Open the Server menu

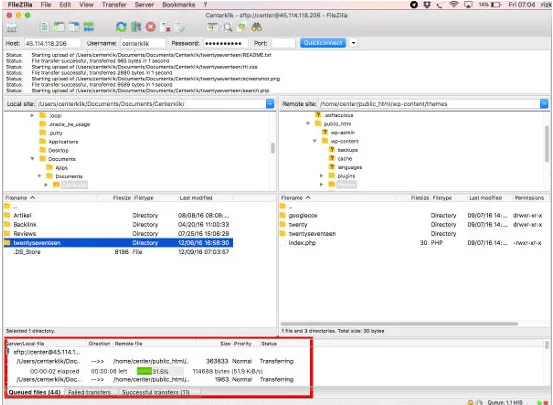click(144, 5)
